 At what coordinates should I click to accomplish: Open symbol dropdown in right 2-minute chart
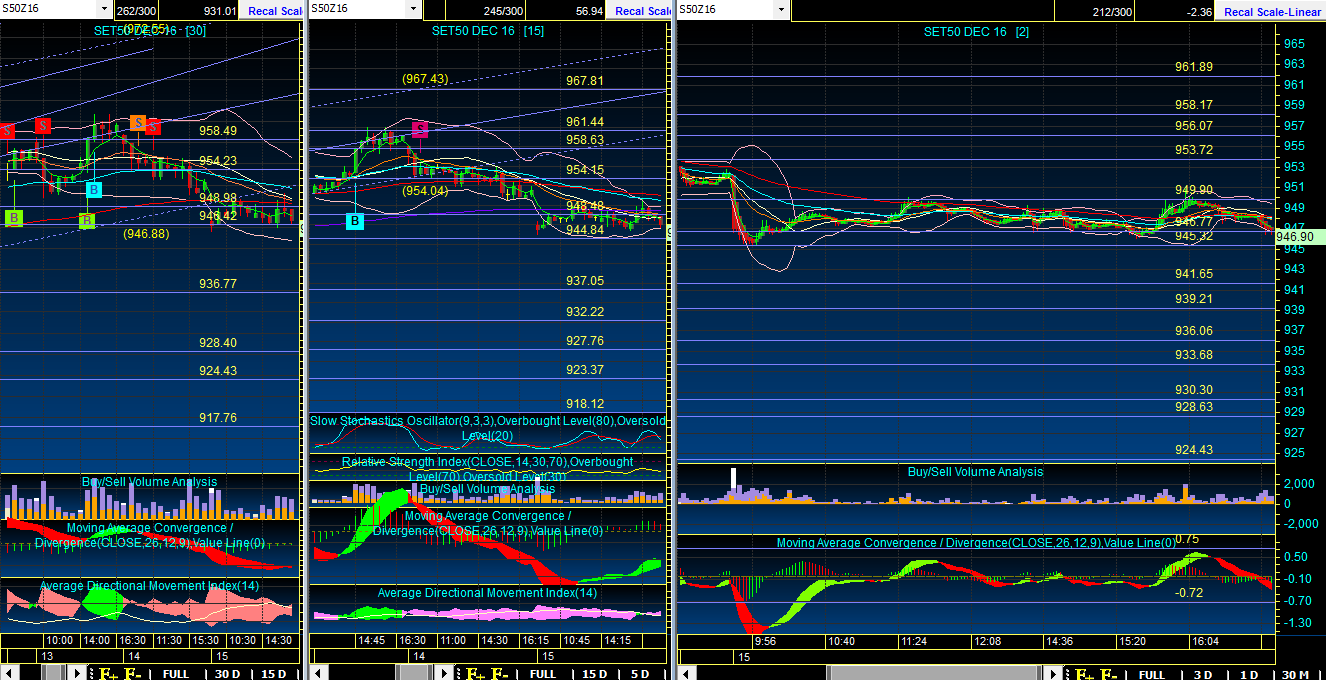coord(781,9)
